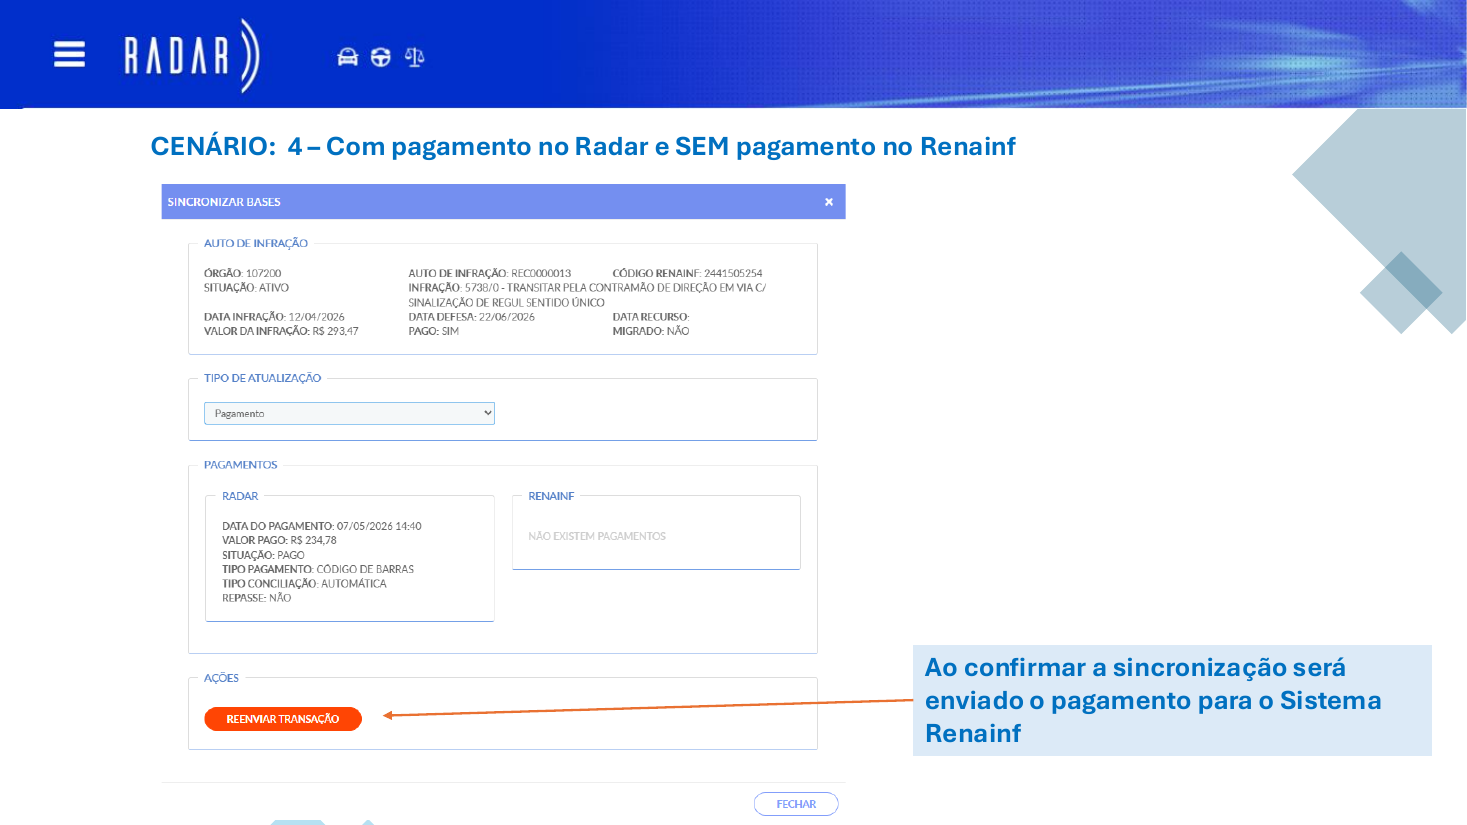Screen dimensions: 1467x825
Task: Click the PAGO: SIM value
Action: tap(433, 331)
